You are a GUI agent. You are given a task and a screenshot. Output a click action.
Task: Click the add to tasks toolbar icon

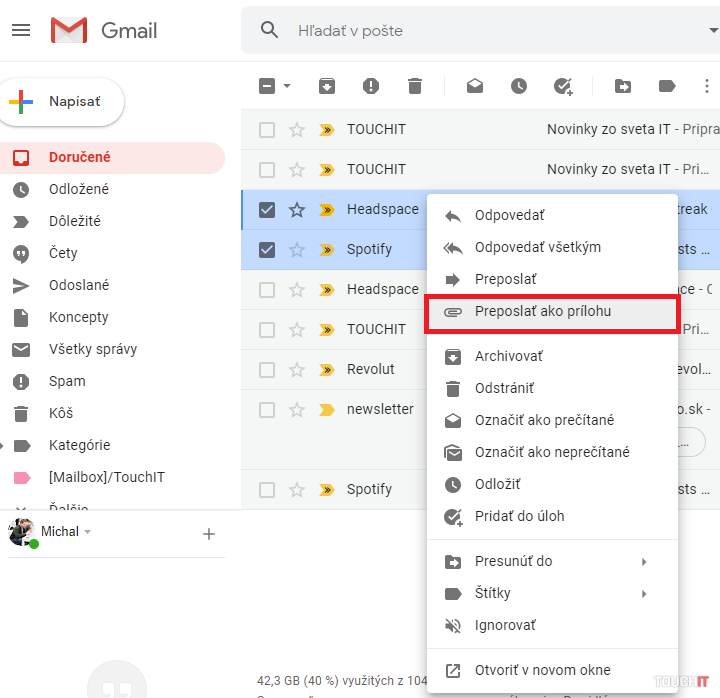pyautogui.click(x=563, y=87)
